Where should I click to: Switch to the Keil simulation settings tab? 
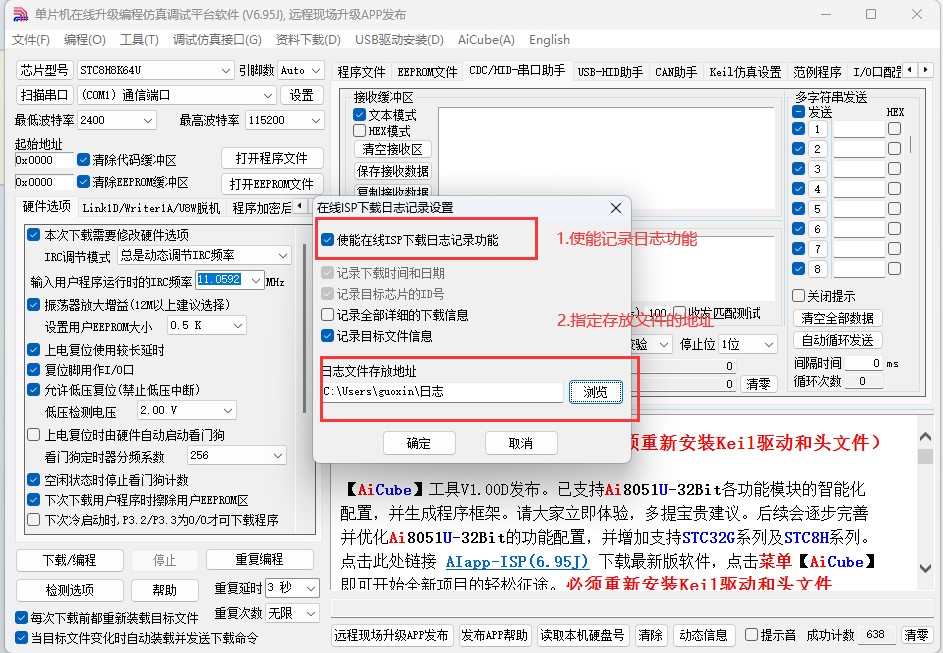coord(745,72)
